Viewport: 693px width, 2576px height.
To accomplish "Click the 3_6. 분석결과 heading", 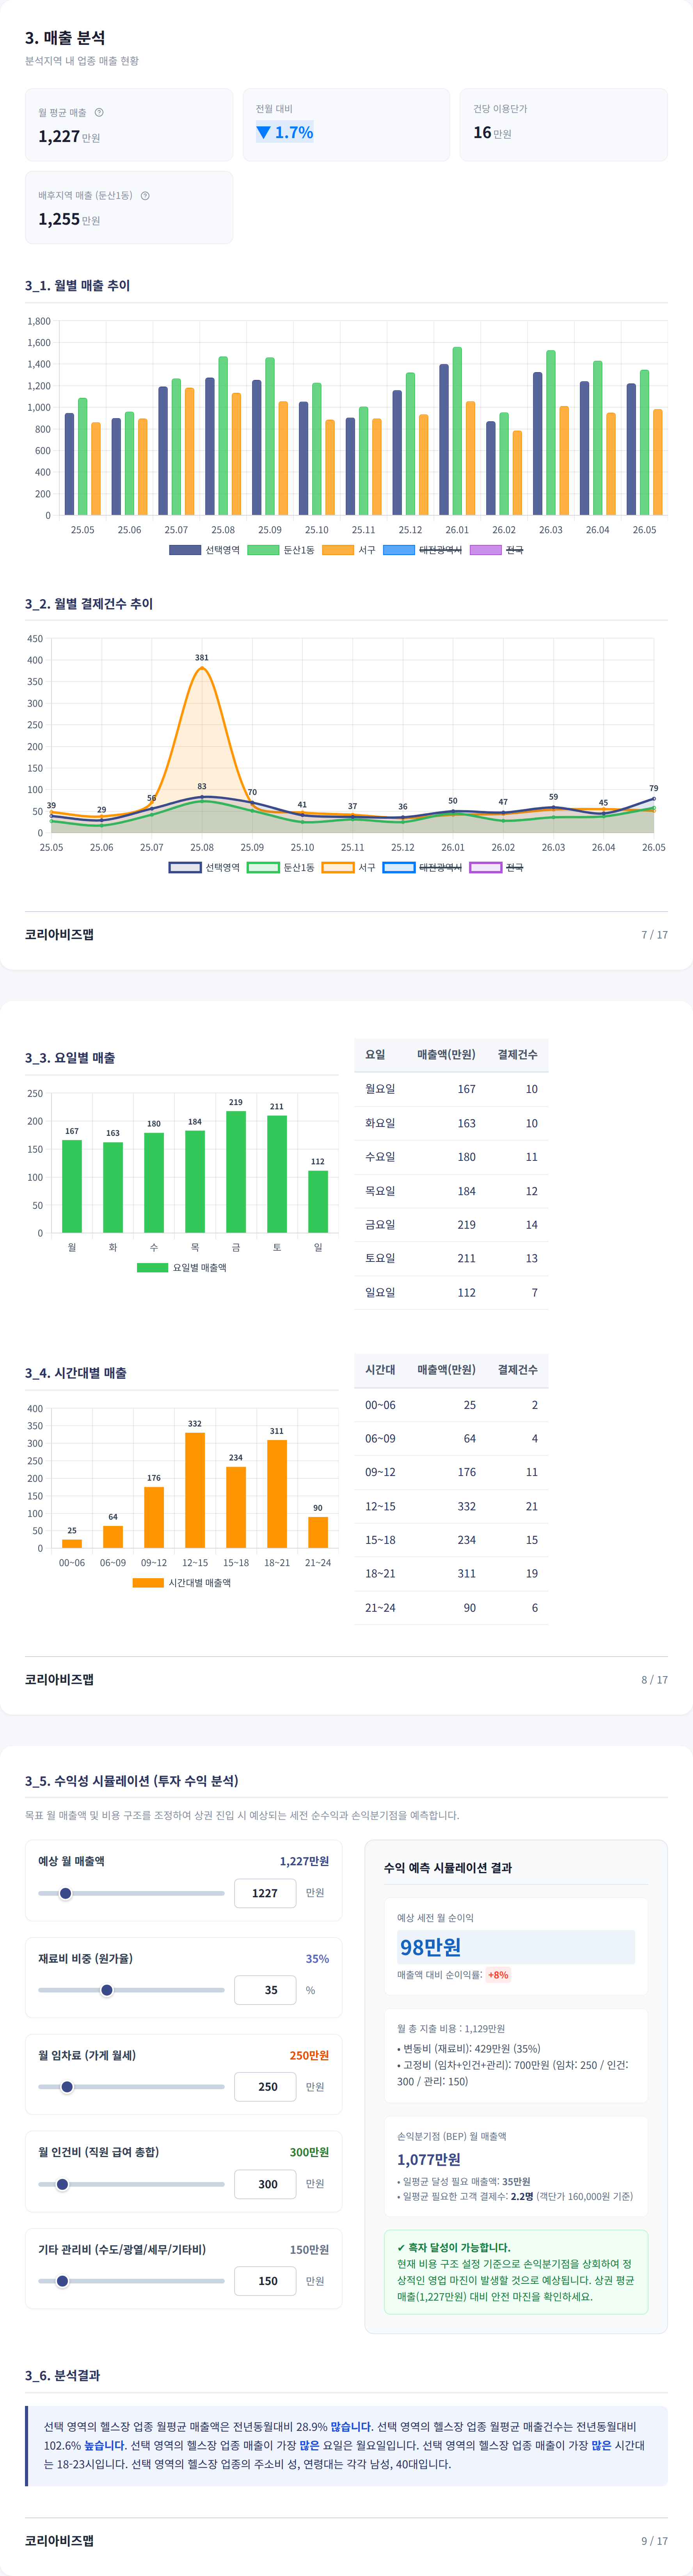I will 62,2375.
